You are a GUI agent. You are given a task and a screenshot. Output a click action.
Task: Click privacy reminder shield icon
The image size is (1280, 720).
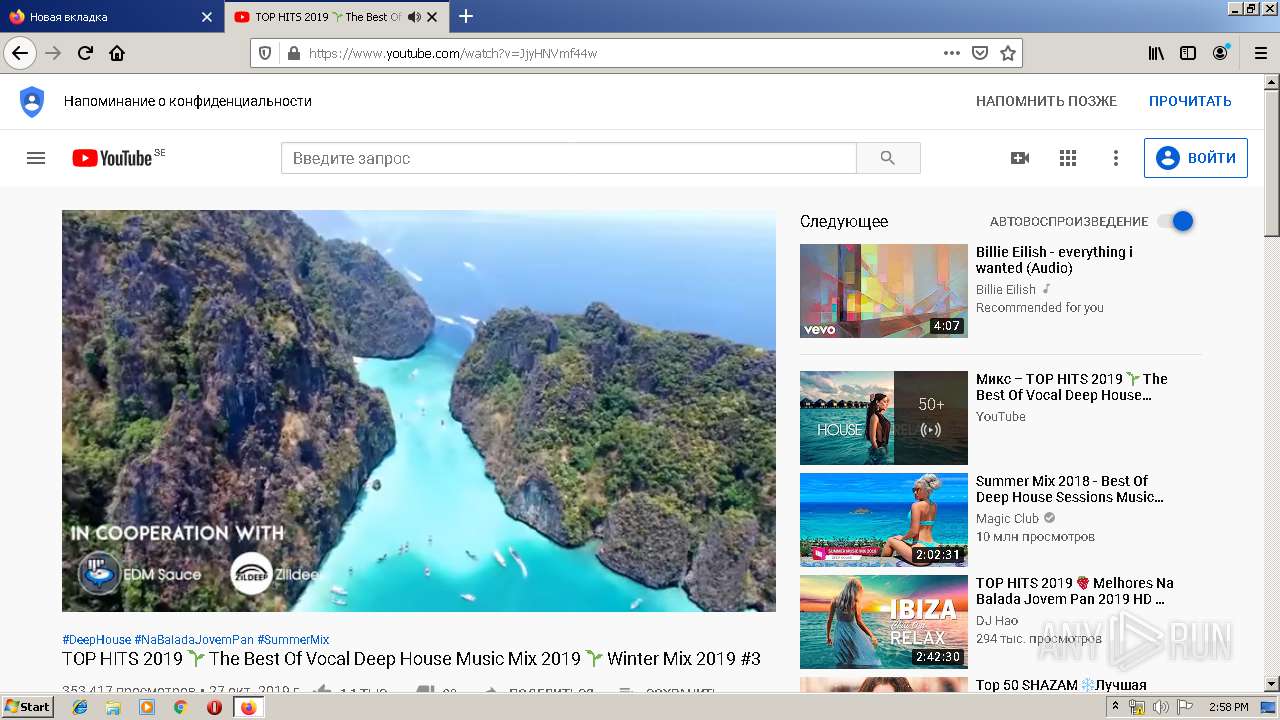(x=32, y=101)
